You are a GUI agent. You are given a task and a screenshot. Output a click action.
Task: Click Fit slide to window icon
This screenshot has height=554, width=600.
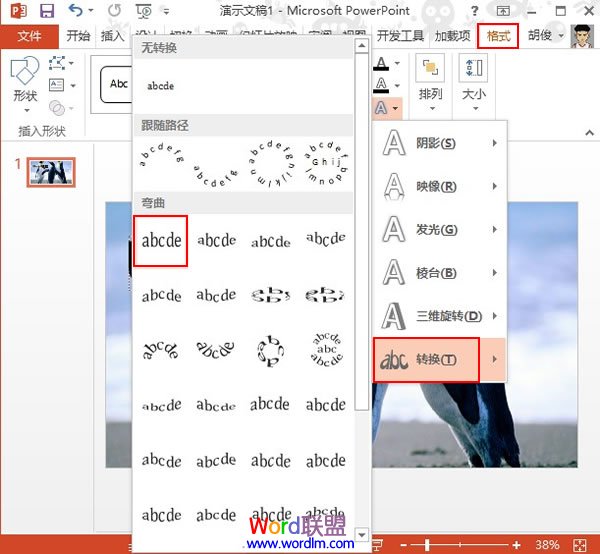click(580, 545)
